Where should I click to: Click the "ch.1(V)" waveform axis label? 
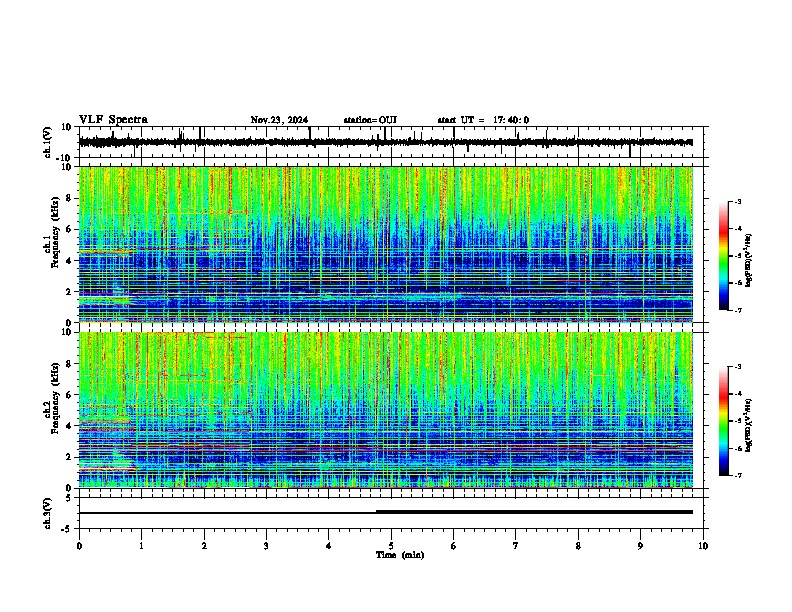pyautogui.click(x=48, y=142)
